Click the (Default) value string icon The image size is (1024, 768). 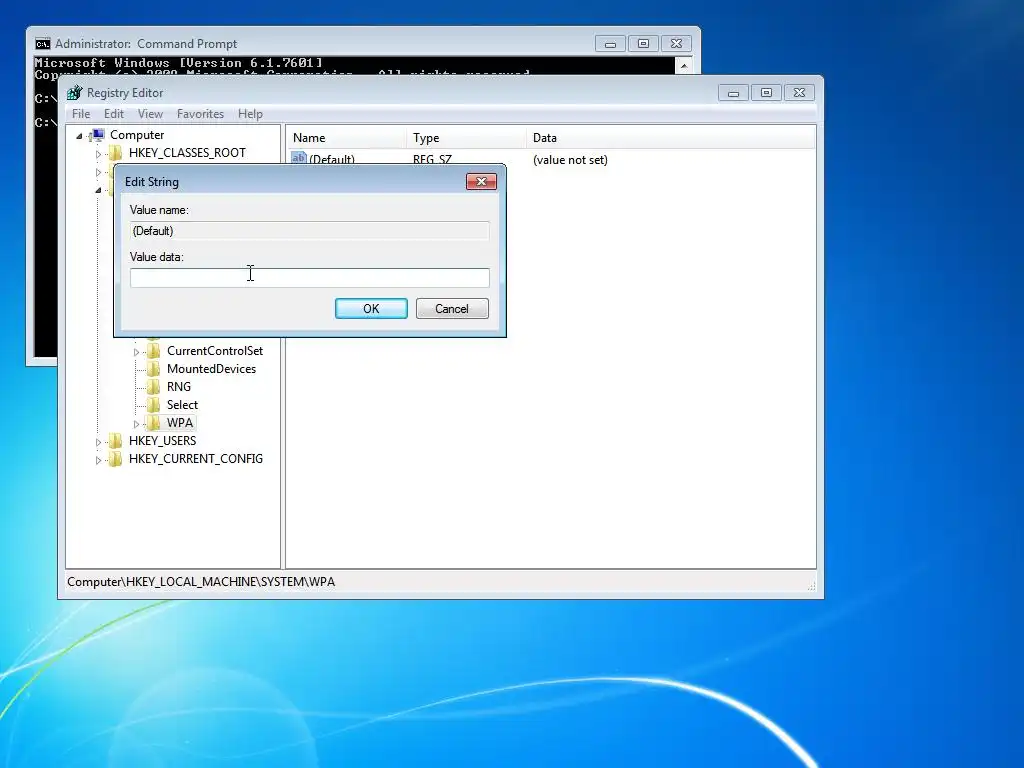298,158
